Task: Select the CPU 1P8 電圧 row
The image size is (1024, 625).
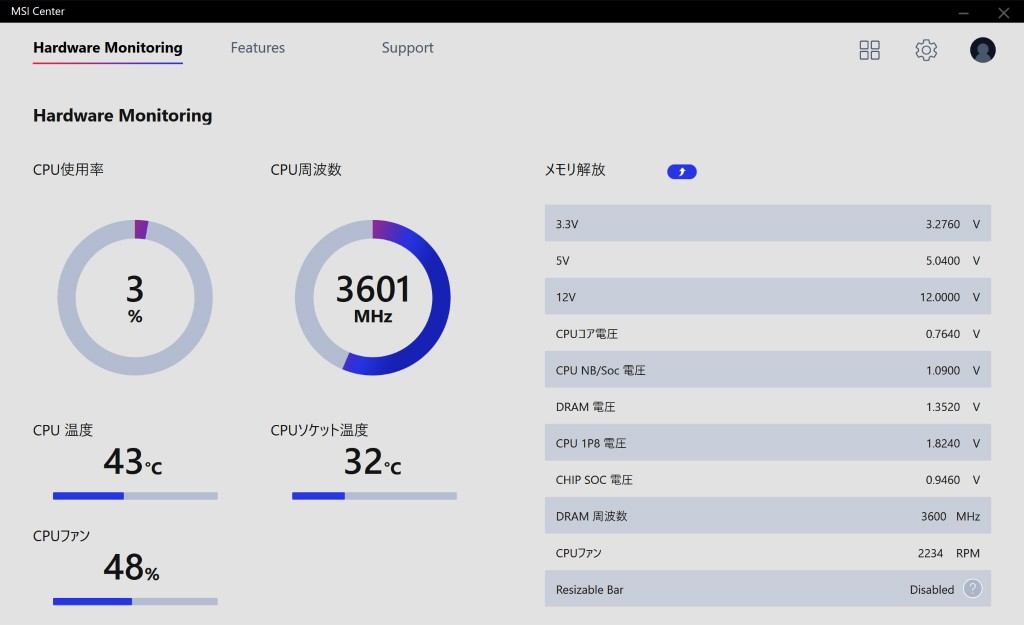Action: 767,443
